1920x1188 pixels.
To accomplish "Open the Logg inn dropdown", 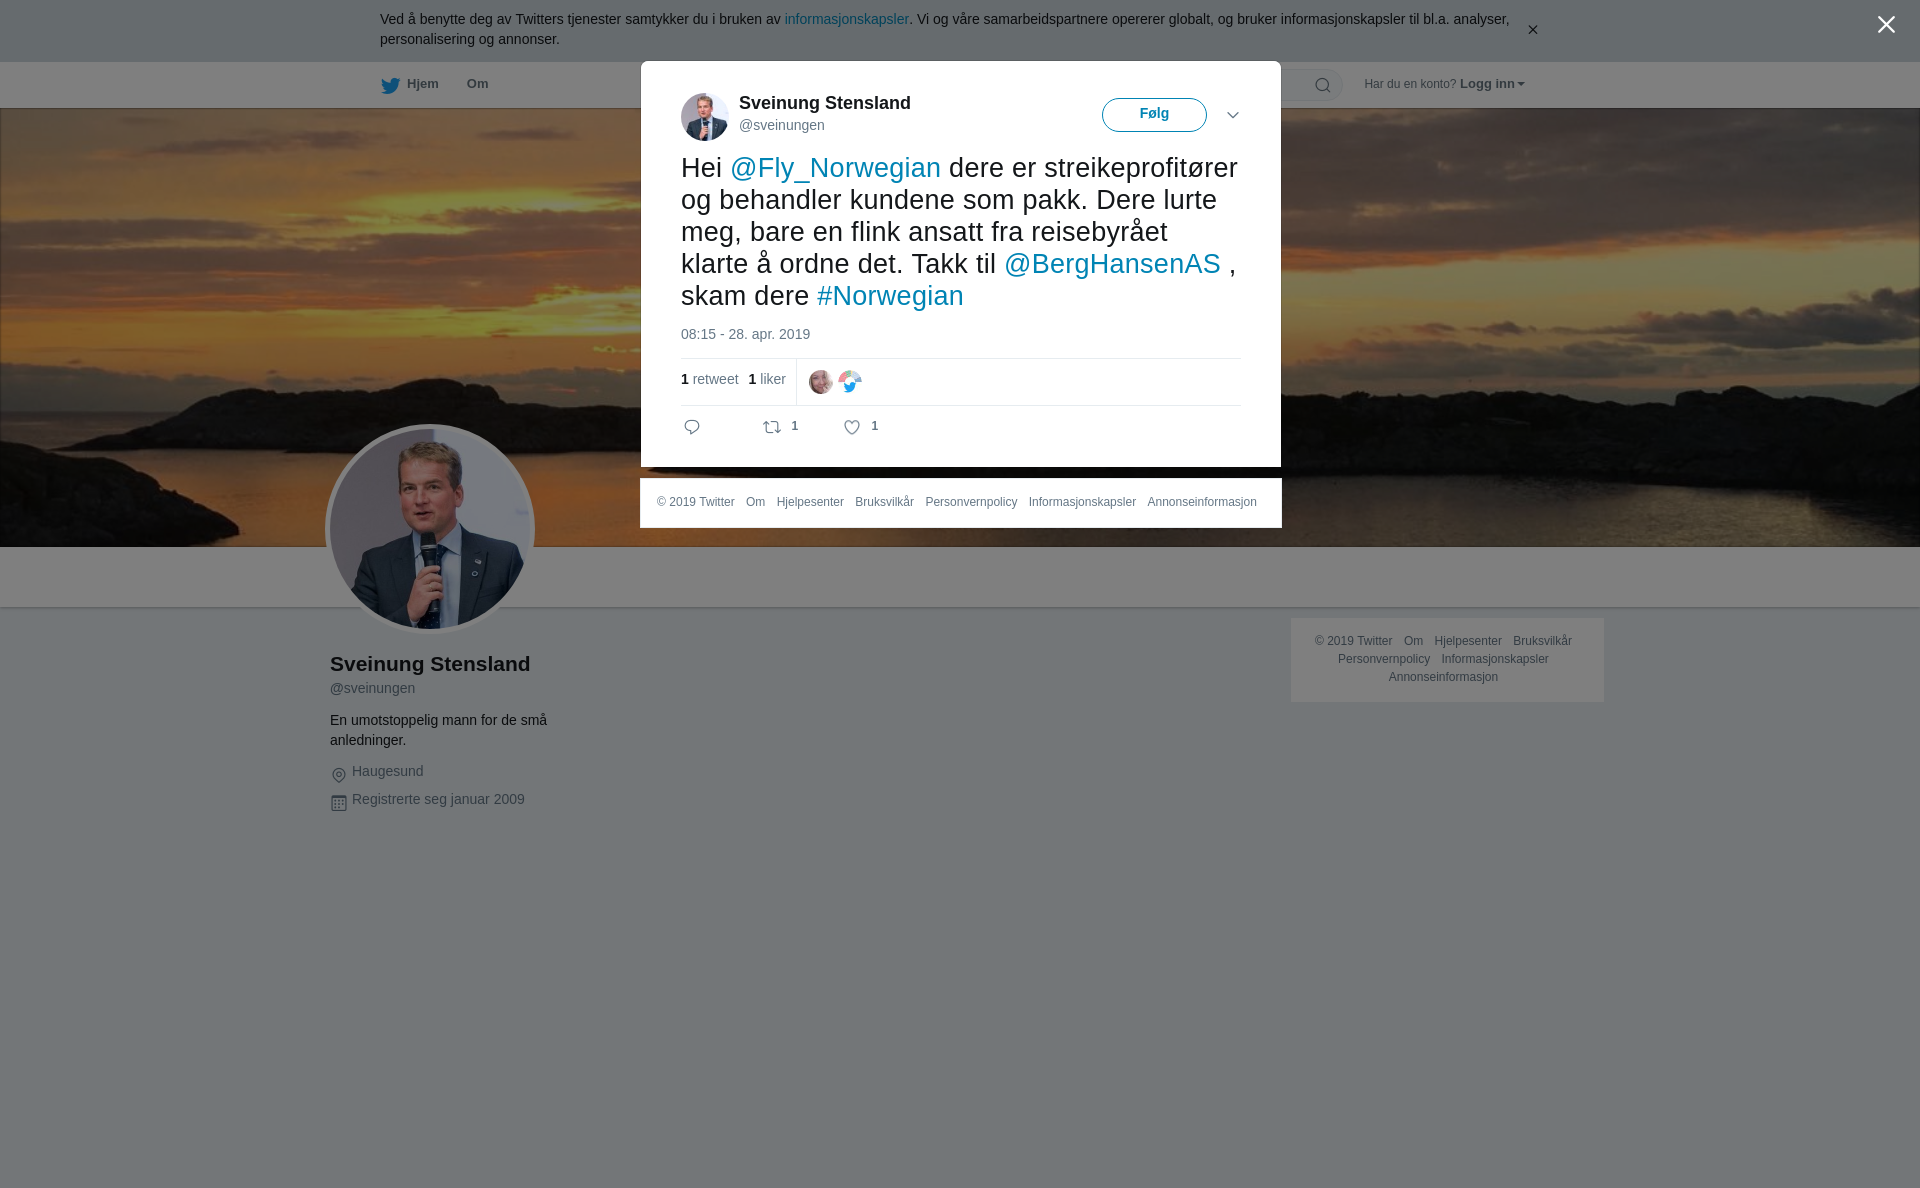I will [1492, 84].
